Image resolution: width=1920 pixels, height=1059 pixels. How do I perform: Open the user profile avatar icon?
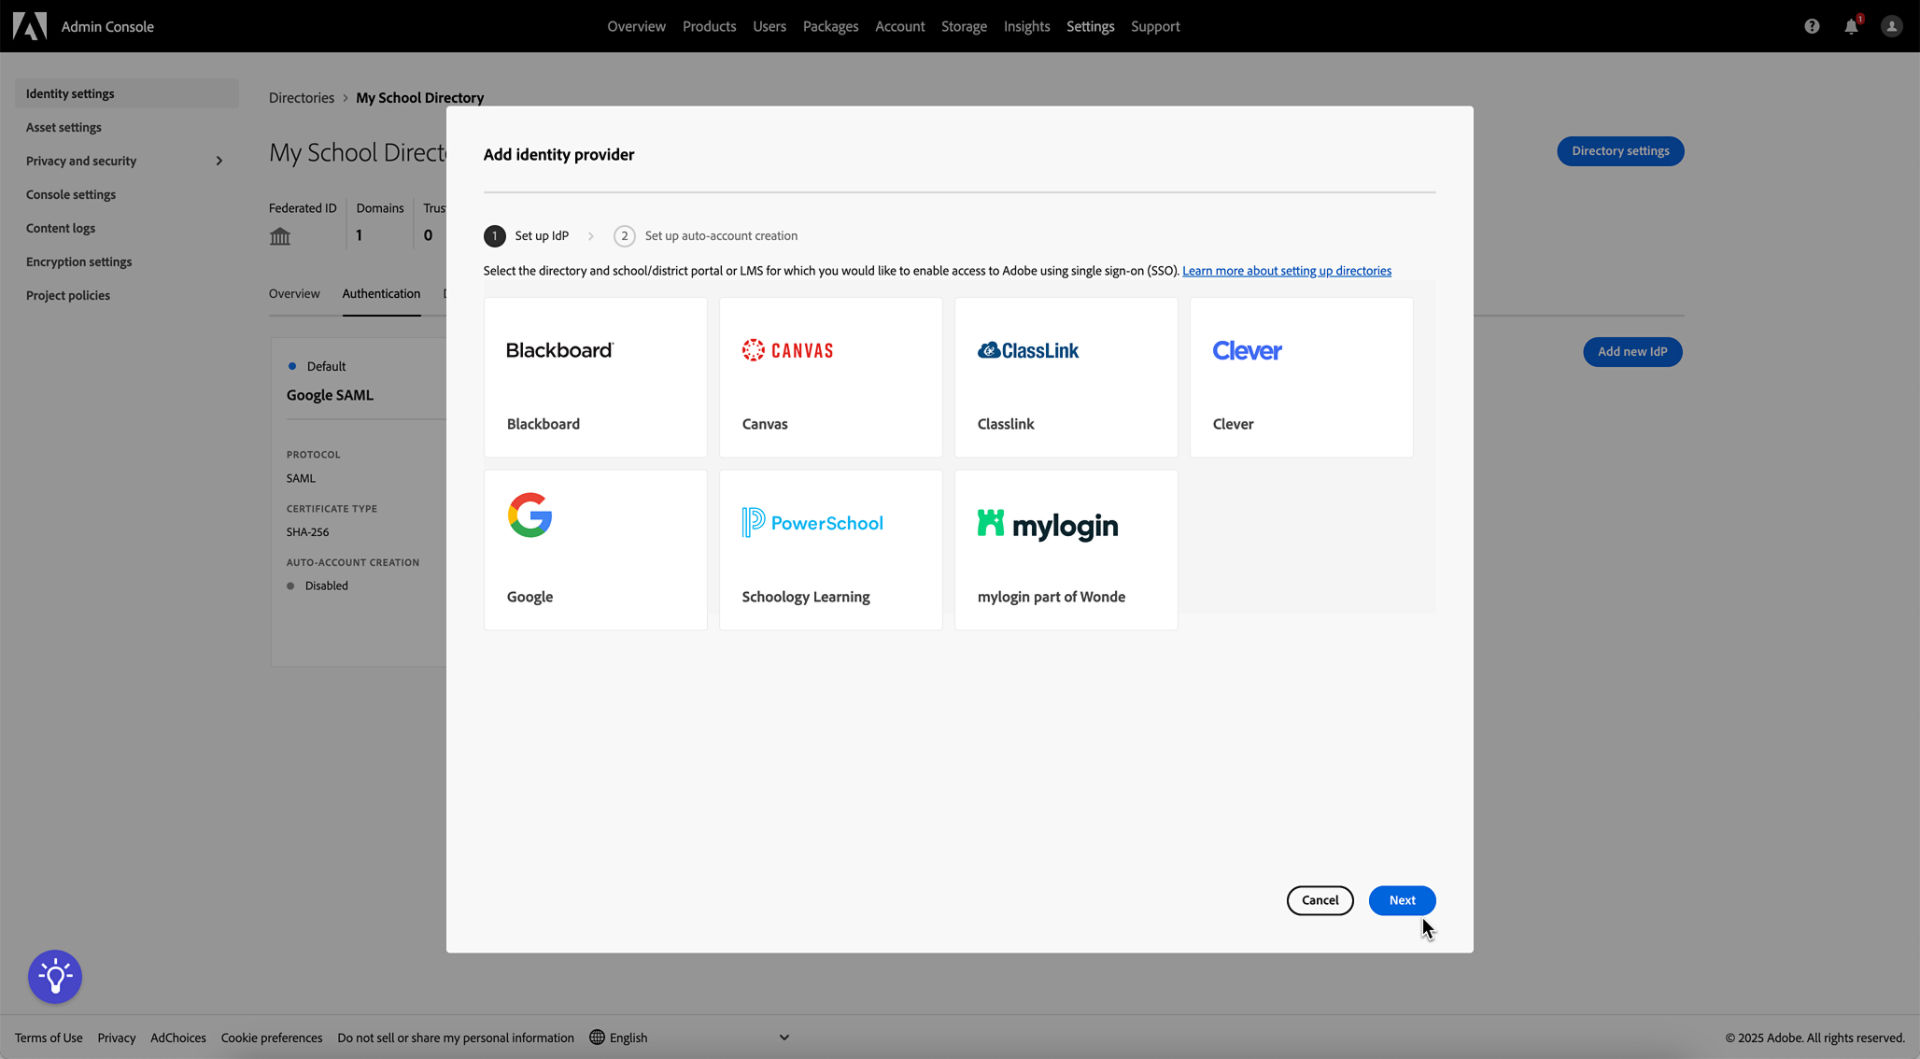[x=1891, y=27]
